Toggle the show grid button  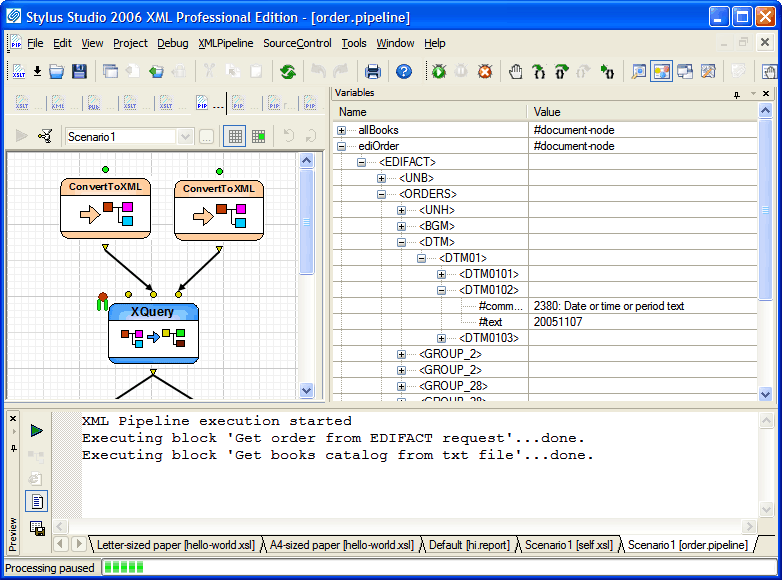235,136
